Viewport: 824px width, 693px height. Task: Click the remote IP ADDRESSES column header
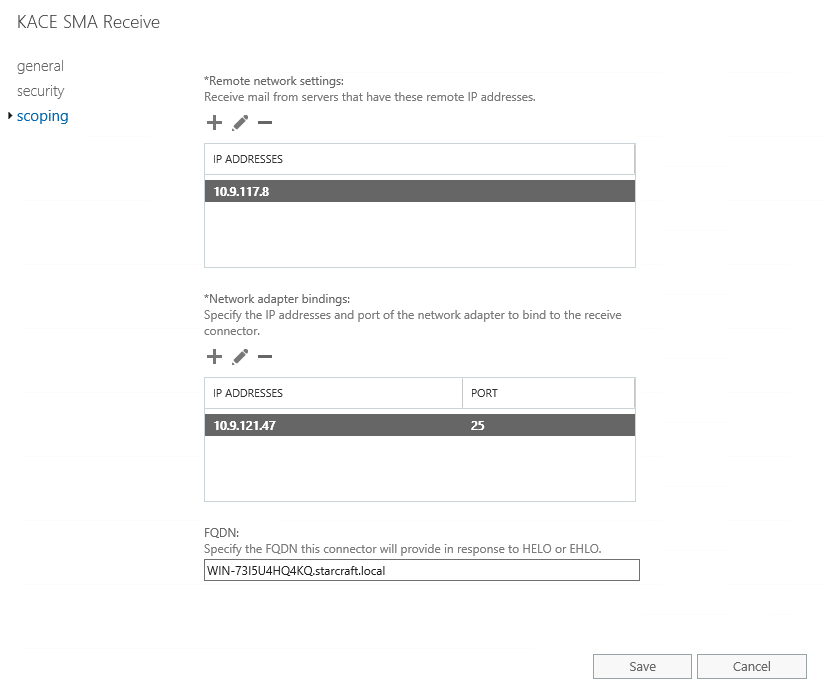pyautogui.click(x=419, y=159)
